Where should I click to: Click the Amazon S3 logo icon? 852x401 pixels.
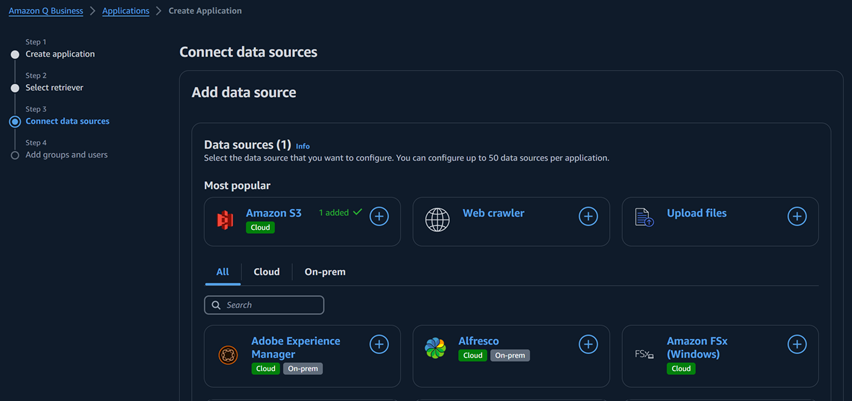click(x=226, y=220)
